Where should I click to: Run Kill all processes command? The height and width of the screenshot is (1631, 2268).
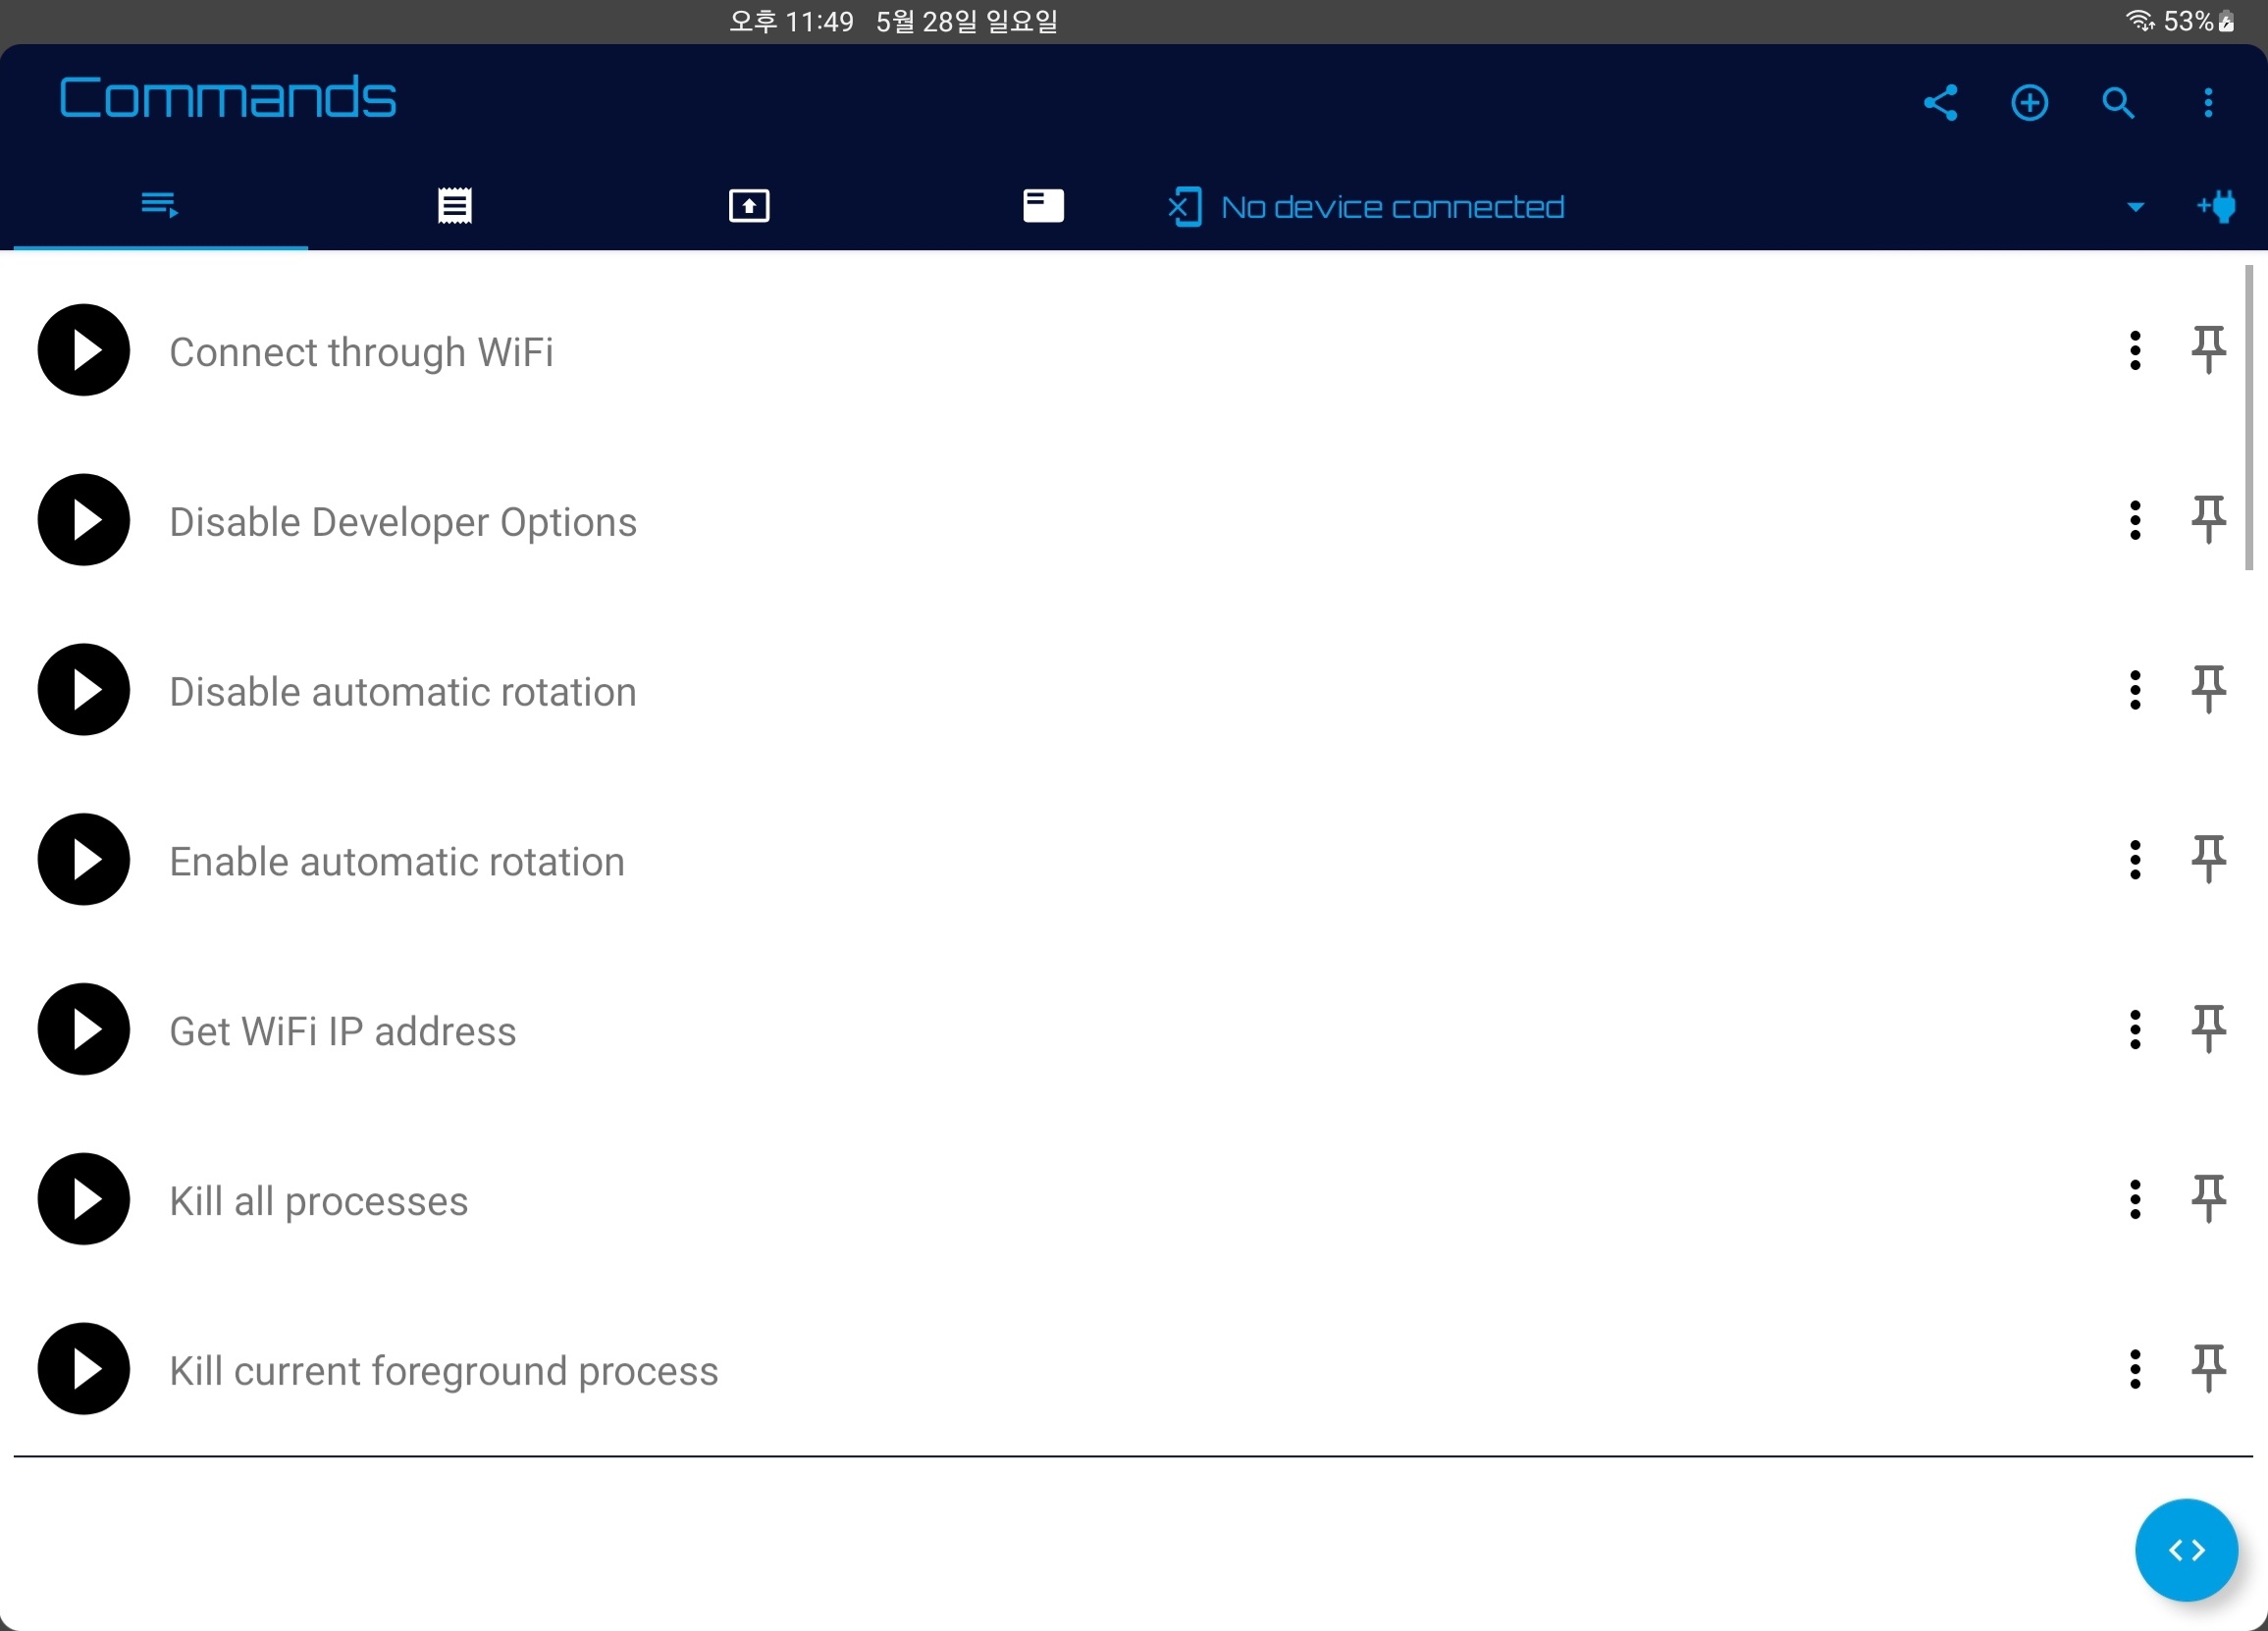tap(84, 1199)
